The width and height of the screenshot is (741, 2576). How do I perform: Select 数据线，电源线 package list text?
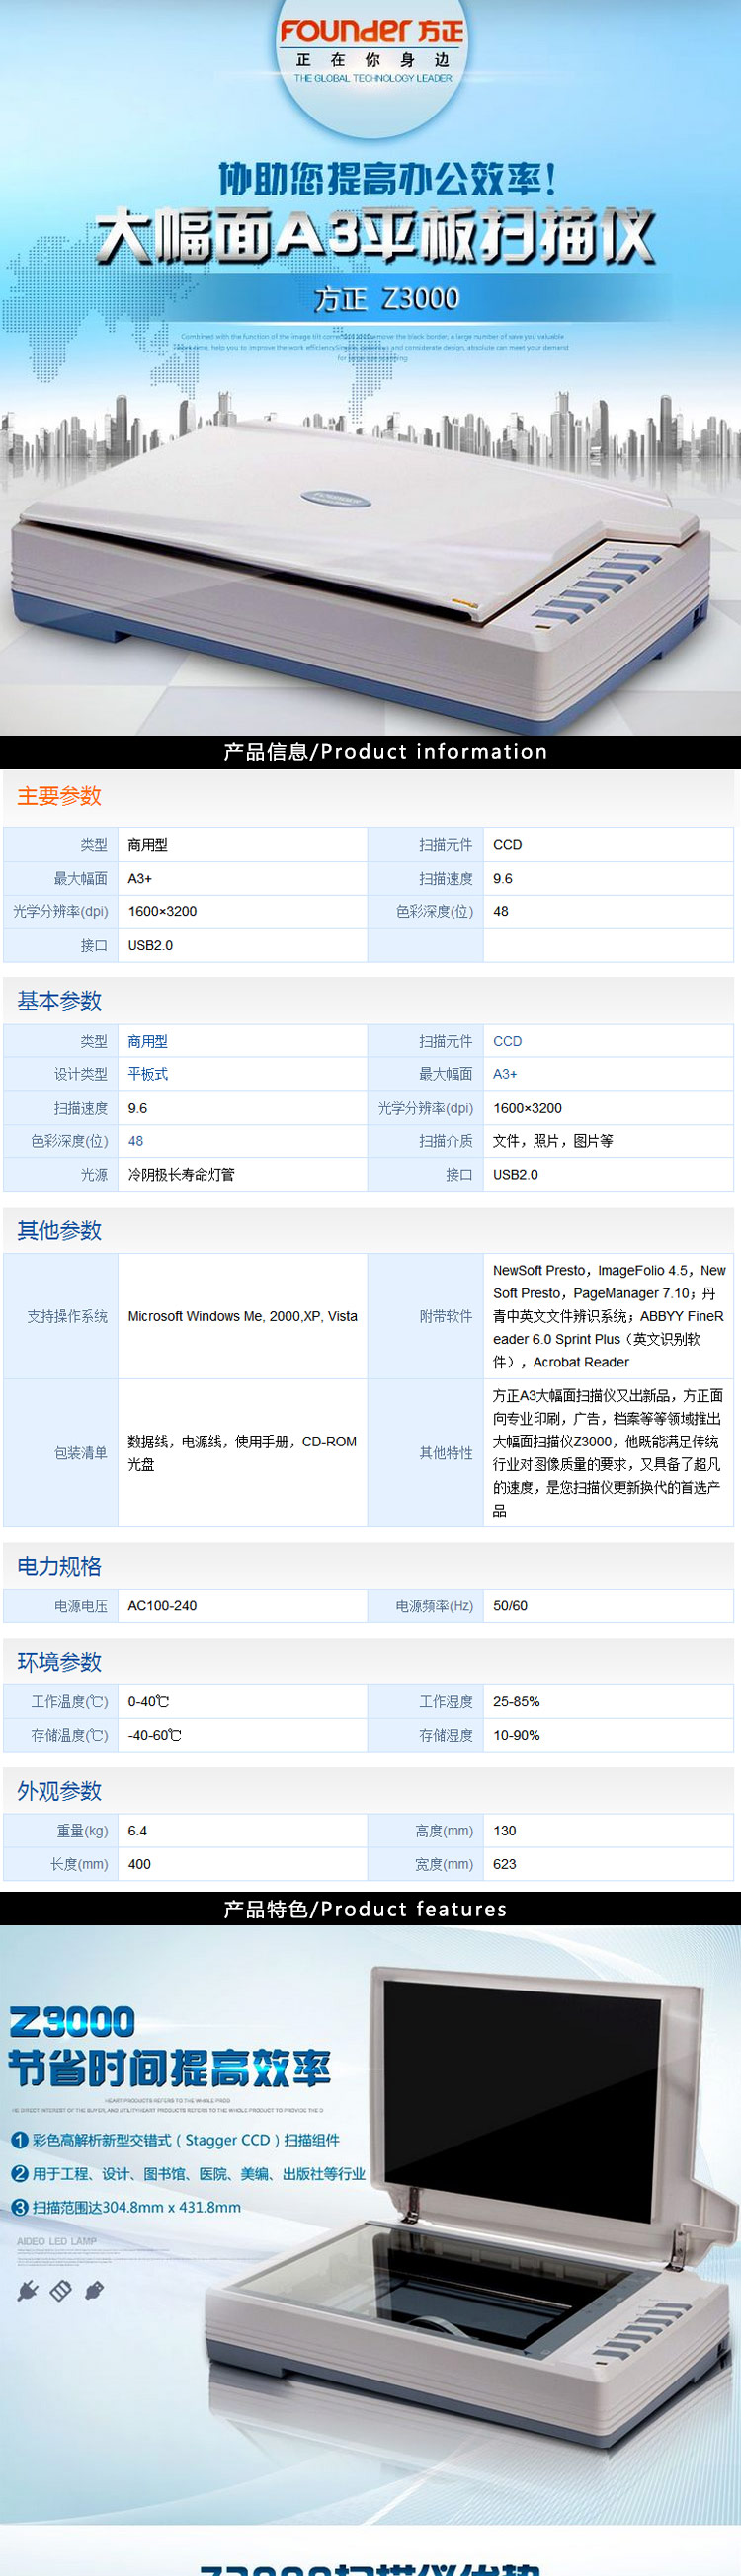click(242, 1453)
